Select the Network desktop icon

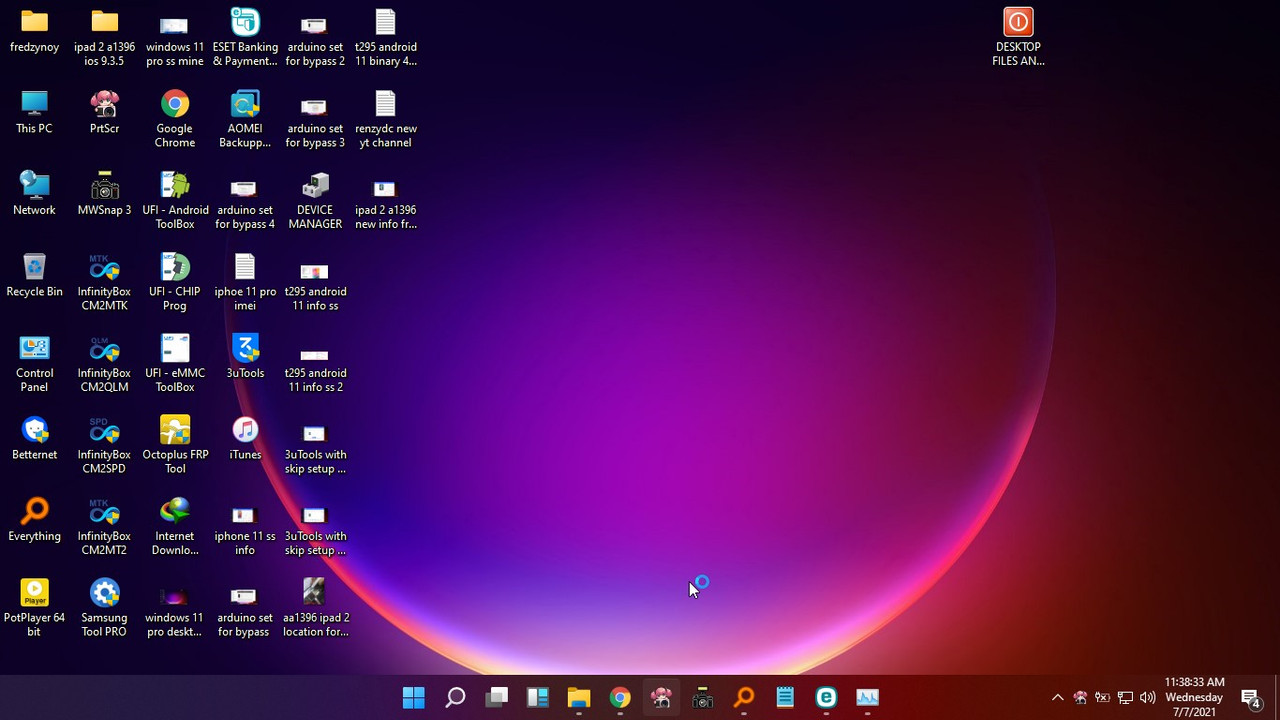click(34, 195)
